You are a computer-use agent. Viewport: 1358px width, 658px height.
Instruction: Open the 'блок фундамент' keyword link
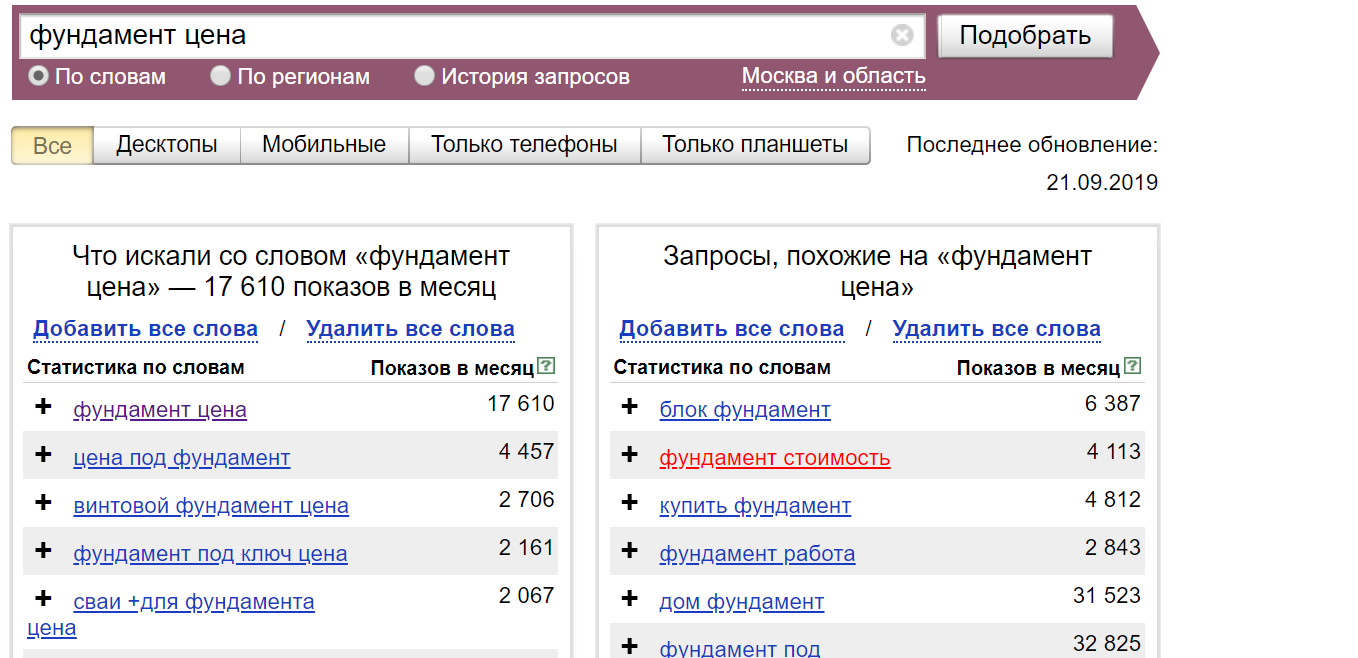pyautogui.click(x=745, y=410)
